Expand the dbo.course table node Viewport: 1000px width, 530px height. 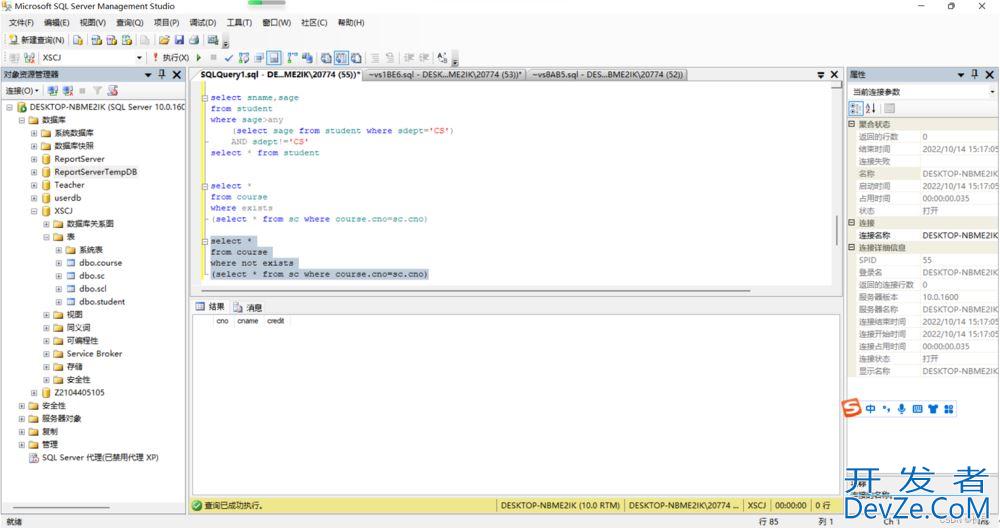pos(59,263)
